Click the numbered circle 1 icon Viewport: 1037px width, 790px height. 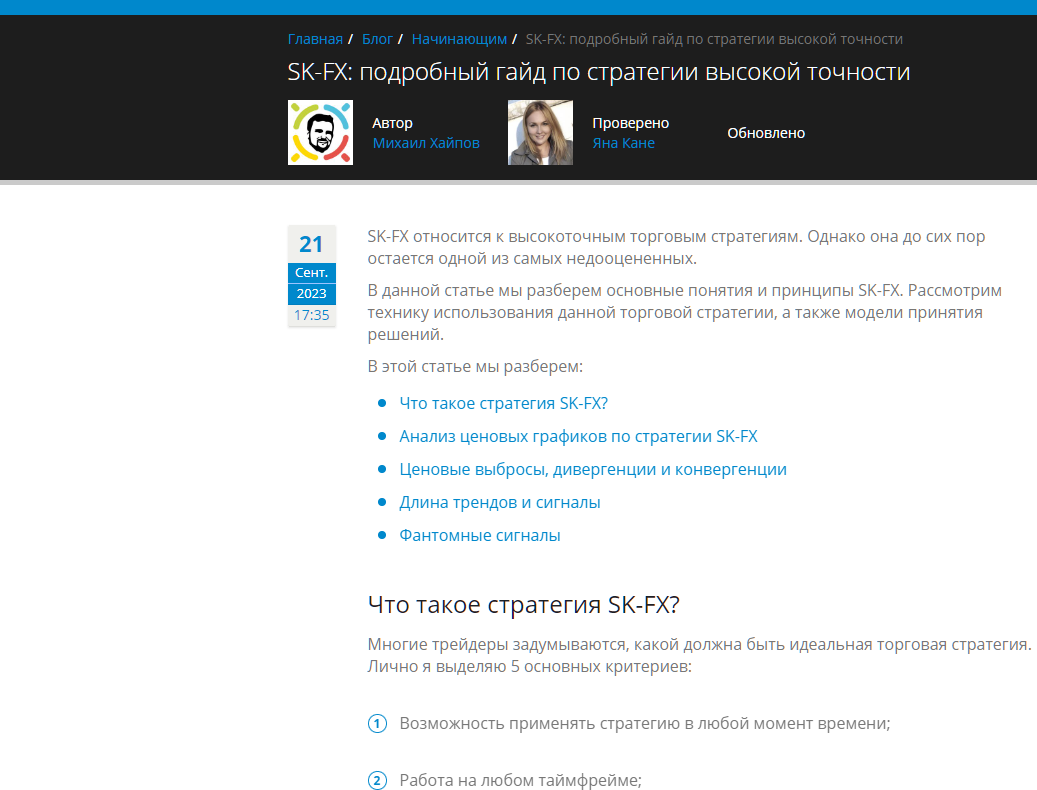click(377, 723)
